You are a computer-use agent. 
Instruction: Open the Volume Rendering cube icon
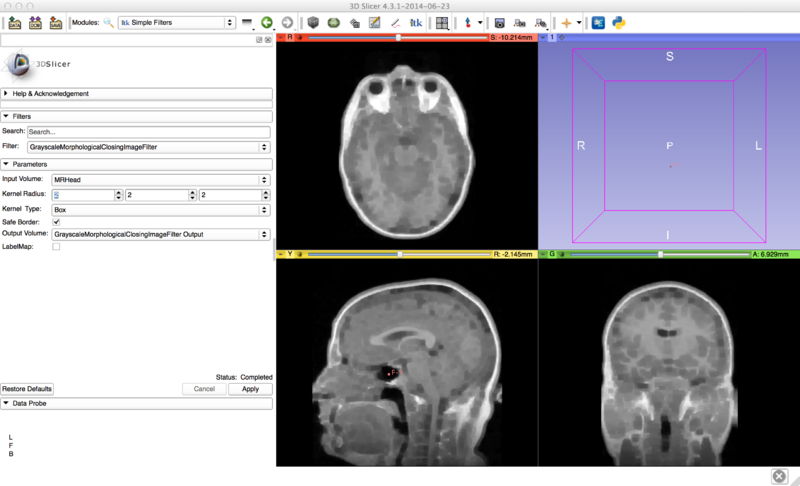(313, 22)
